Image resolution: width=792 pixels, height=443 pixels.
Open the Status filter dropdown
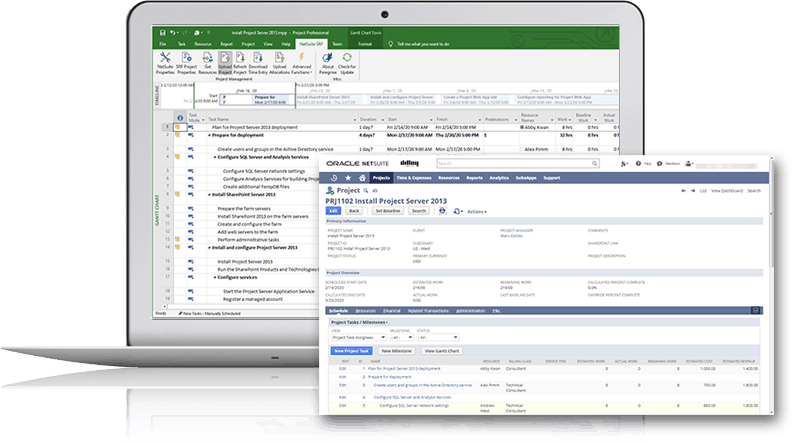[437, 337]
